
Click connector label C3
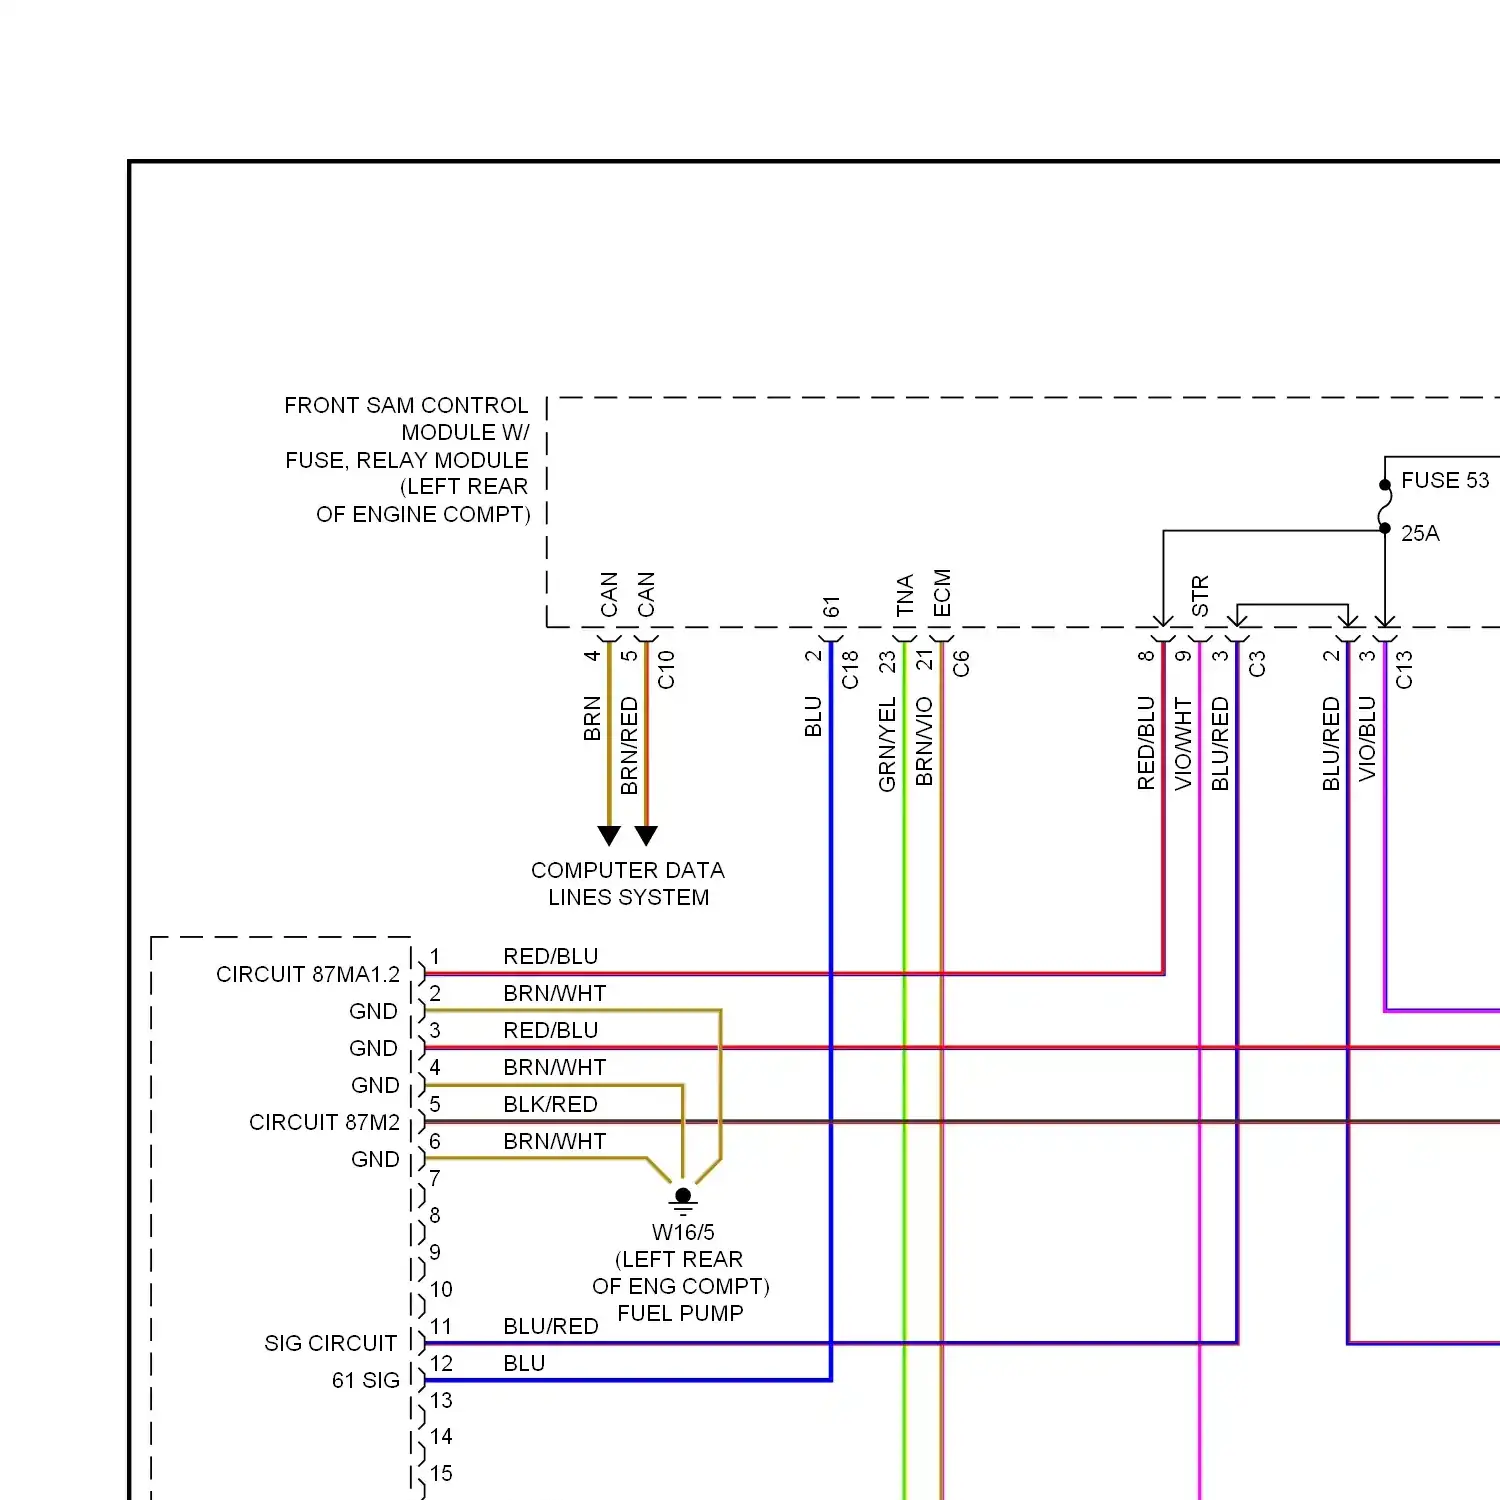pyautogui.click(x=1257, y=663)
